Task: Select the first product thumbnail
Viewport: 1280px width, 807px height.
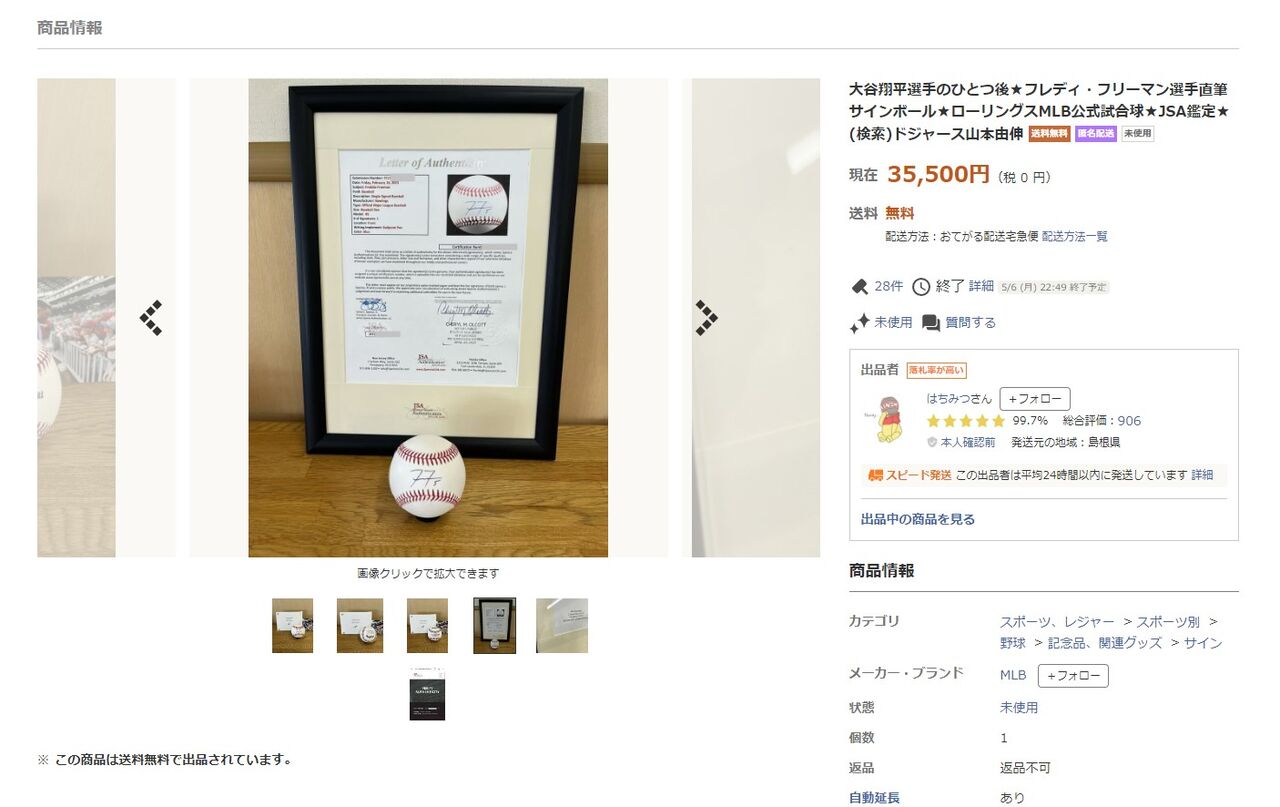Action: 292,626
